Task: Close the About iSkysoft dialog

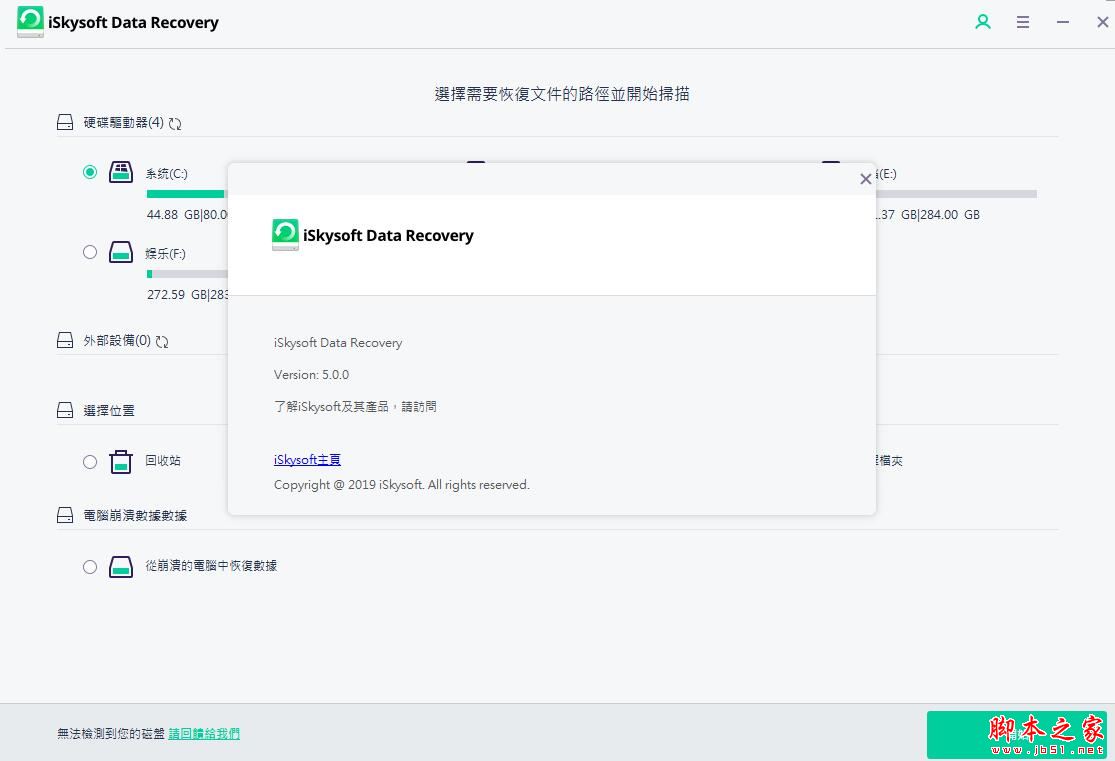Action: 866,179
